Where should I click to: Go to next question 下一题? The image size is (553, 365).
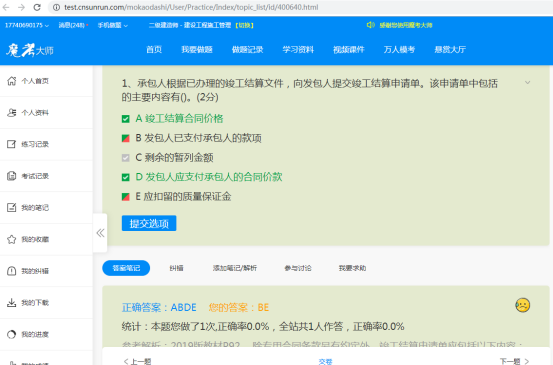tap(515, 361)
